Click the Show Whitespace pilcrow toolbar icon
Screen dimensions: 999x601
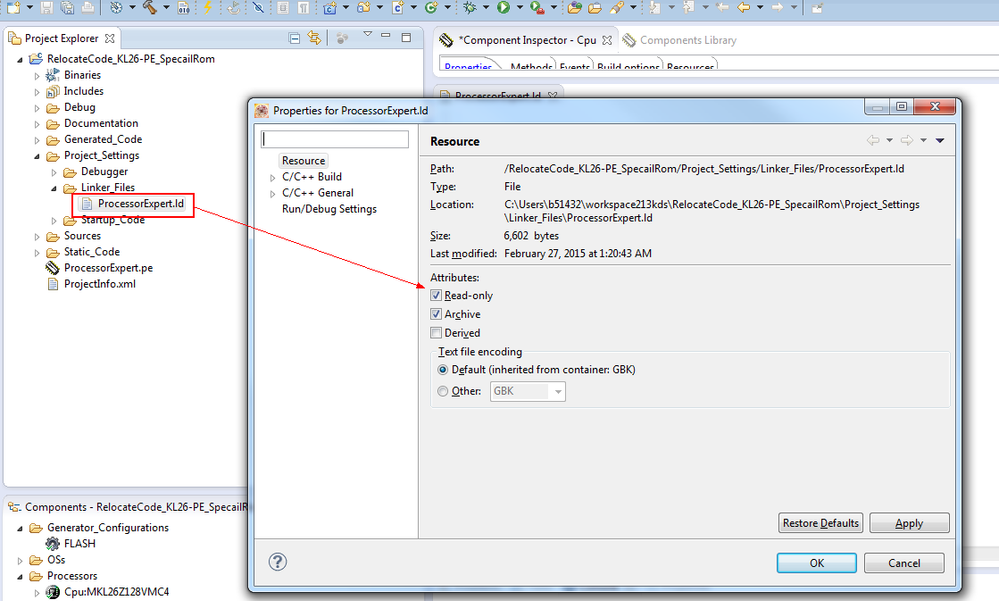(x=304, y=8)
